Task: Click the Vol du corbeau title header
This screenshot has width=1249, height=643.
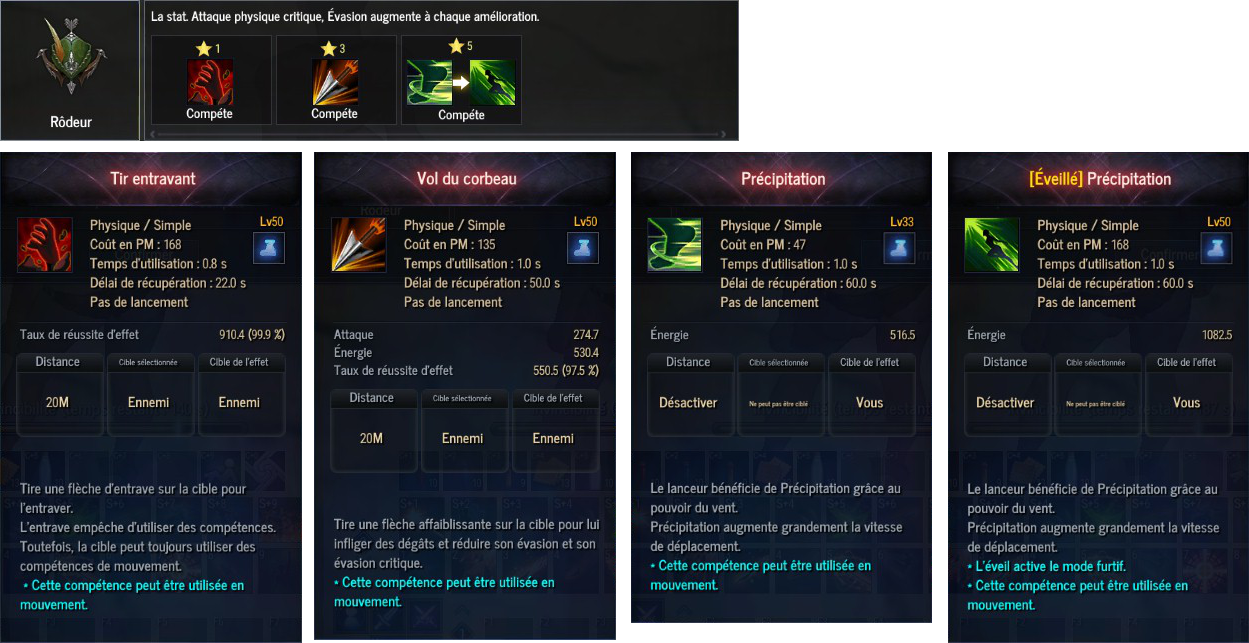Action: tap(466, 179)
